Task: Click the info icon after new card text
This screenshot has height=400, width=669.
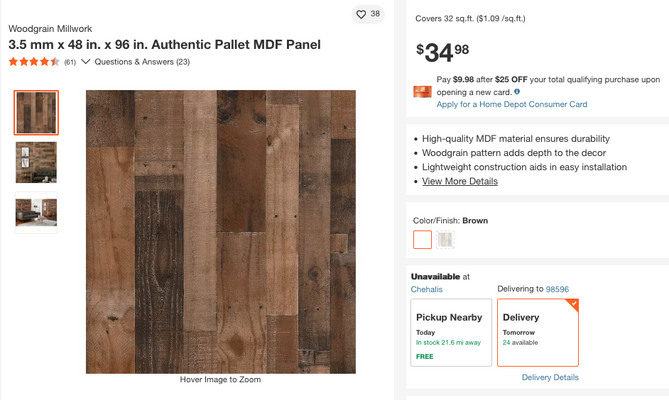Action: (x=517, y=91)
